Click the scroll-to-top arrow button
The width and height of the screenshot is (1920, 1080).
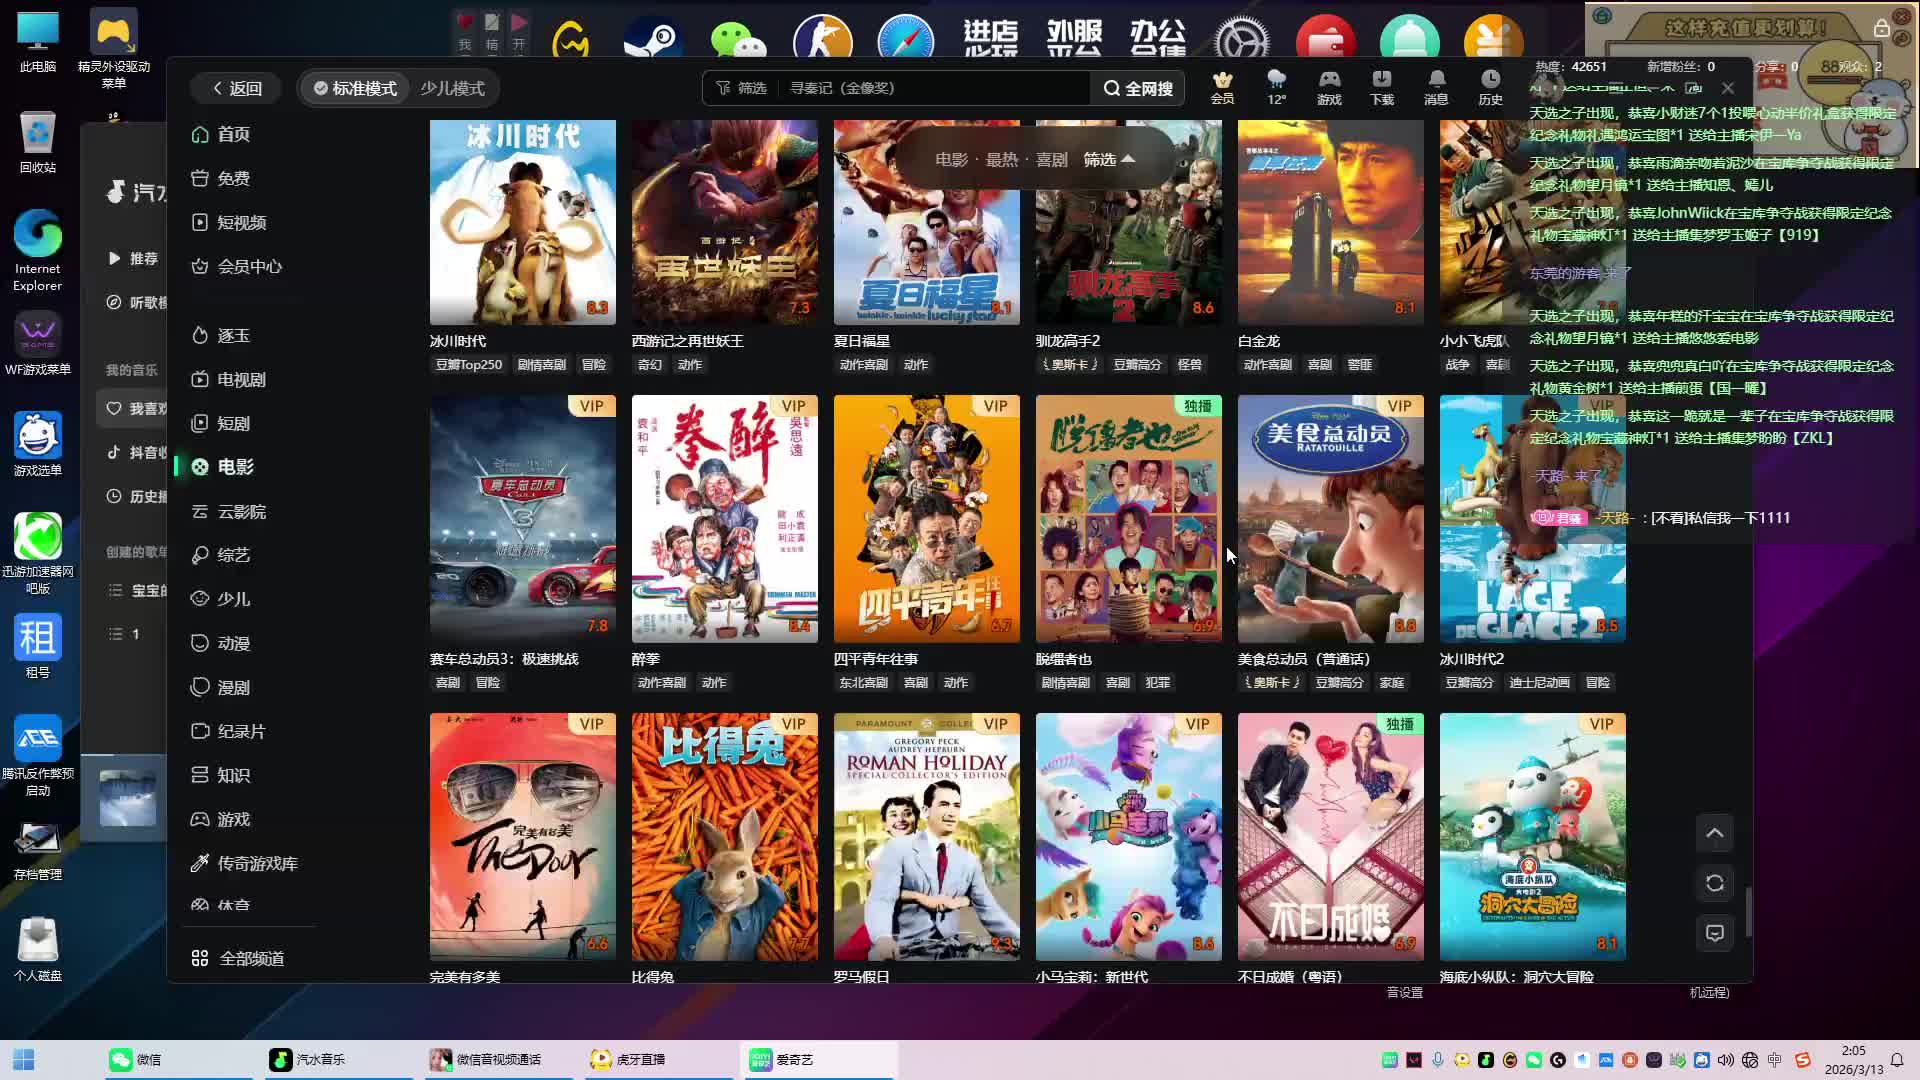[x=1714, y=833]
